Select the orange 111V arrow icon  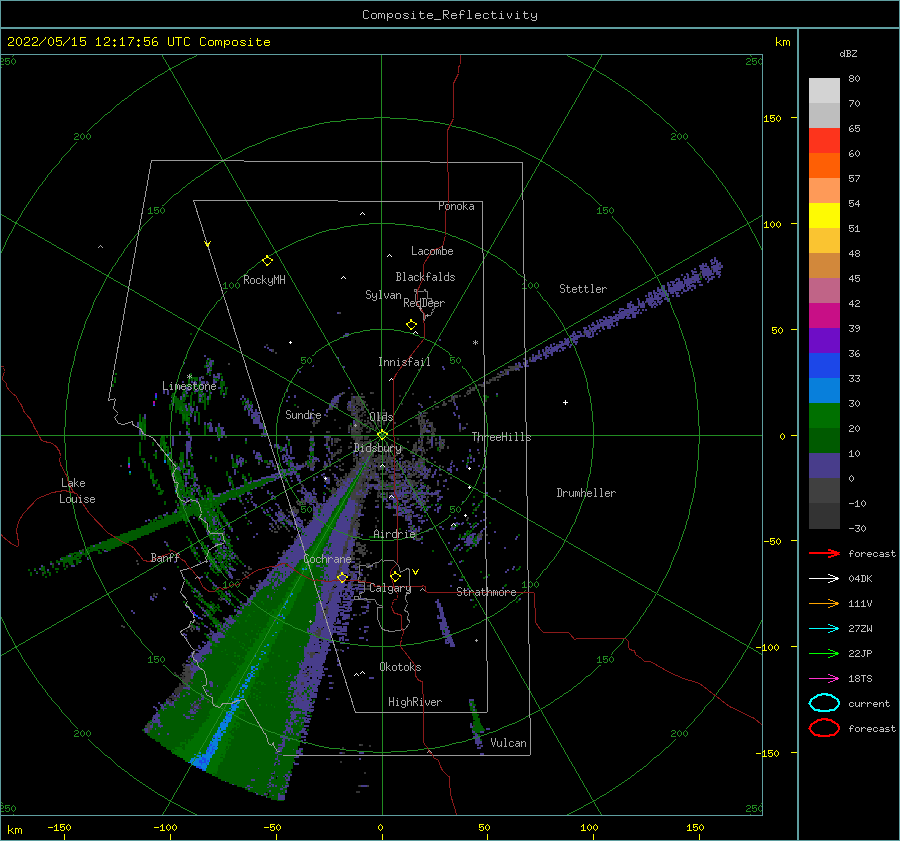824,603
